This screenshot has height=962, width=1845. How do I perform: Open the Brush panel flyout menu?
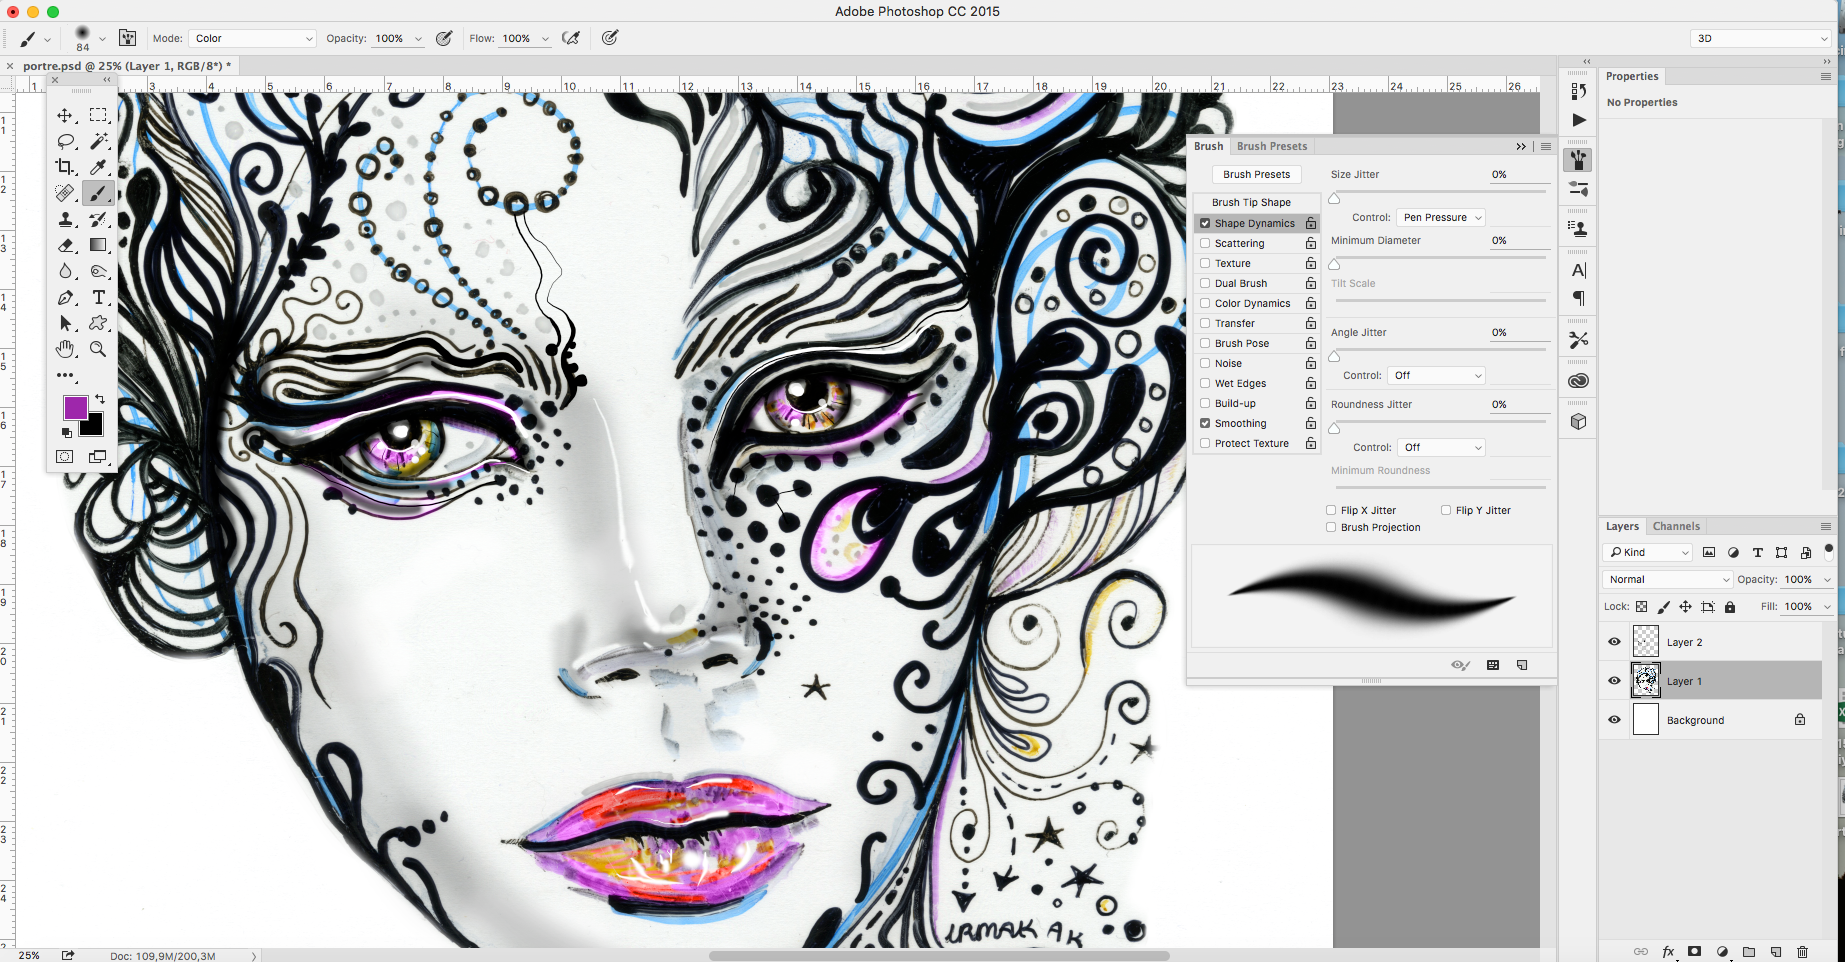[x=1546, y=146]
